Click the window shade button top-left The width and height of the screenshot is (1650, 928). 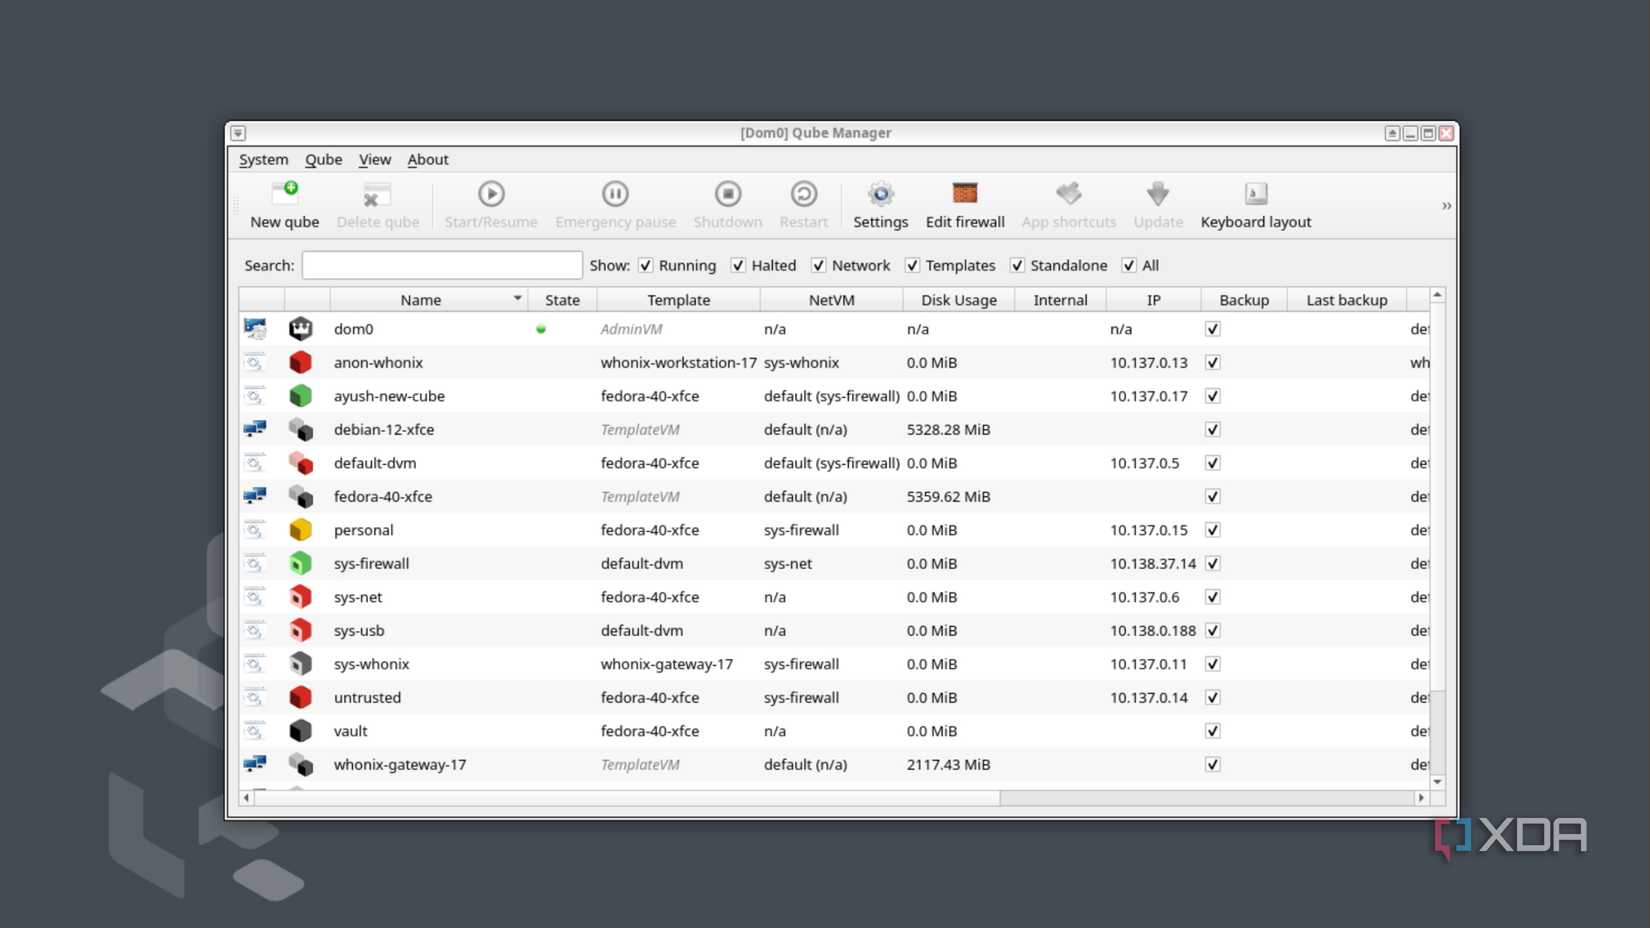tap(238, 132)
